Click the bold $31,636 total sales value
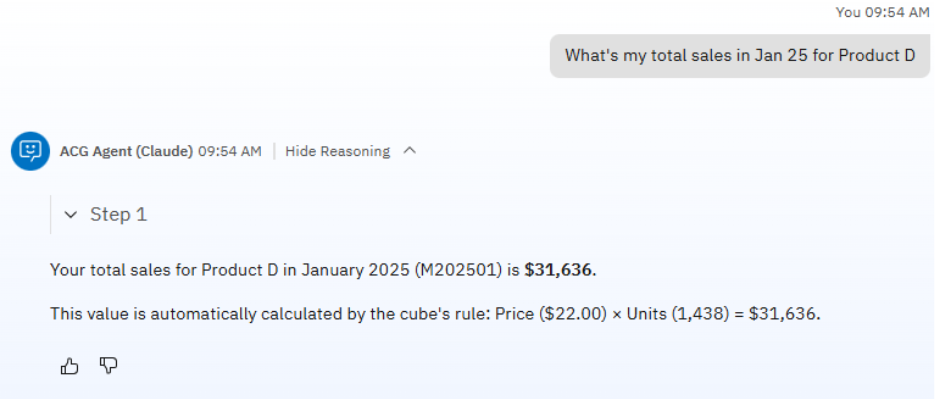Screen dimensions: 937x399 coord(560,270)
